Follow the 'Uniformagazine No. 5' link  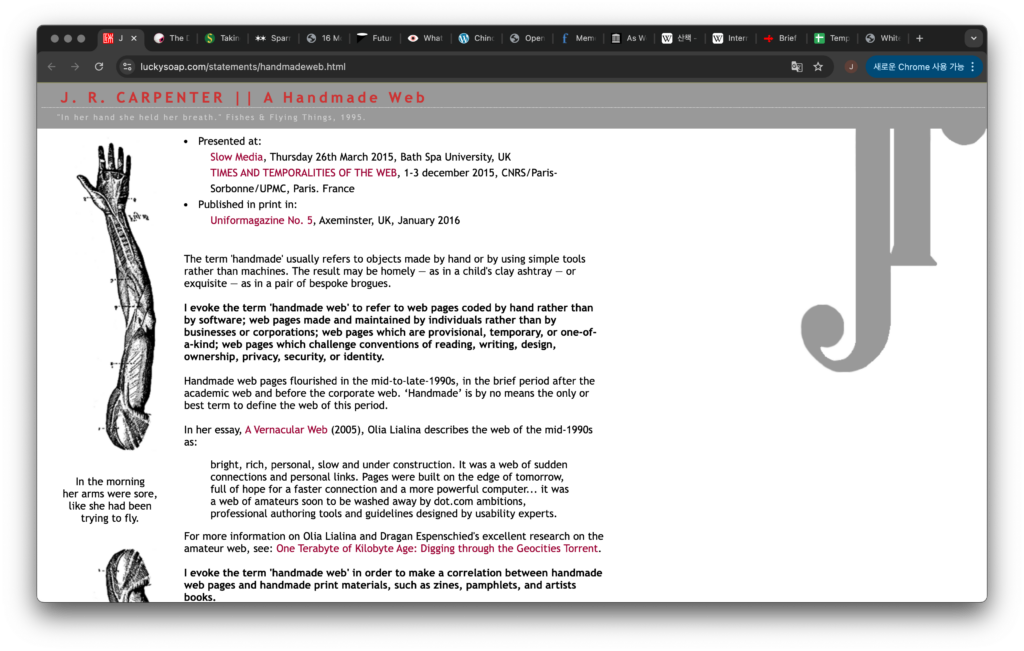[261, 220]
